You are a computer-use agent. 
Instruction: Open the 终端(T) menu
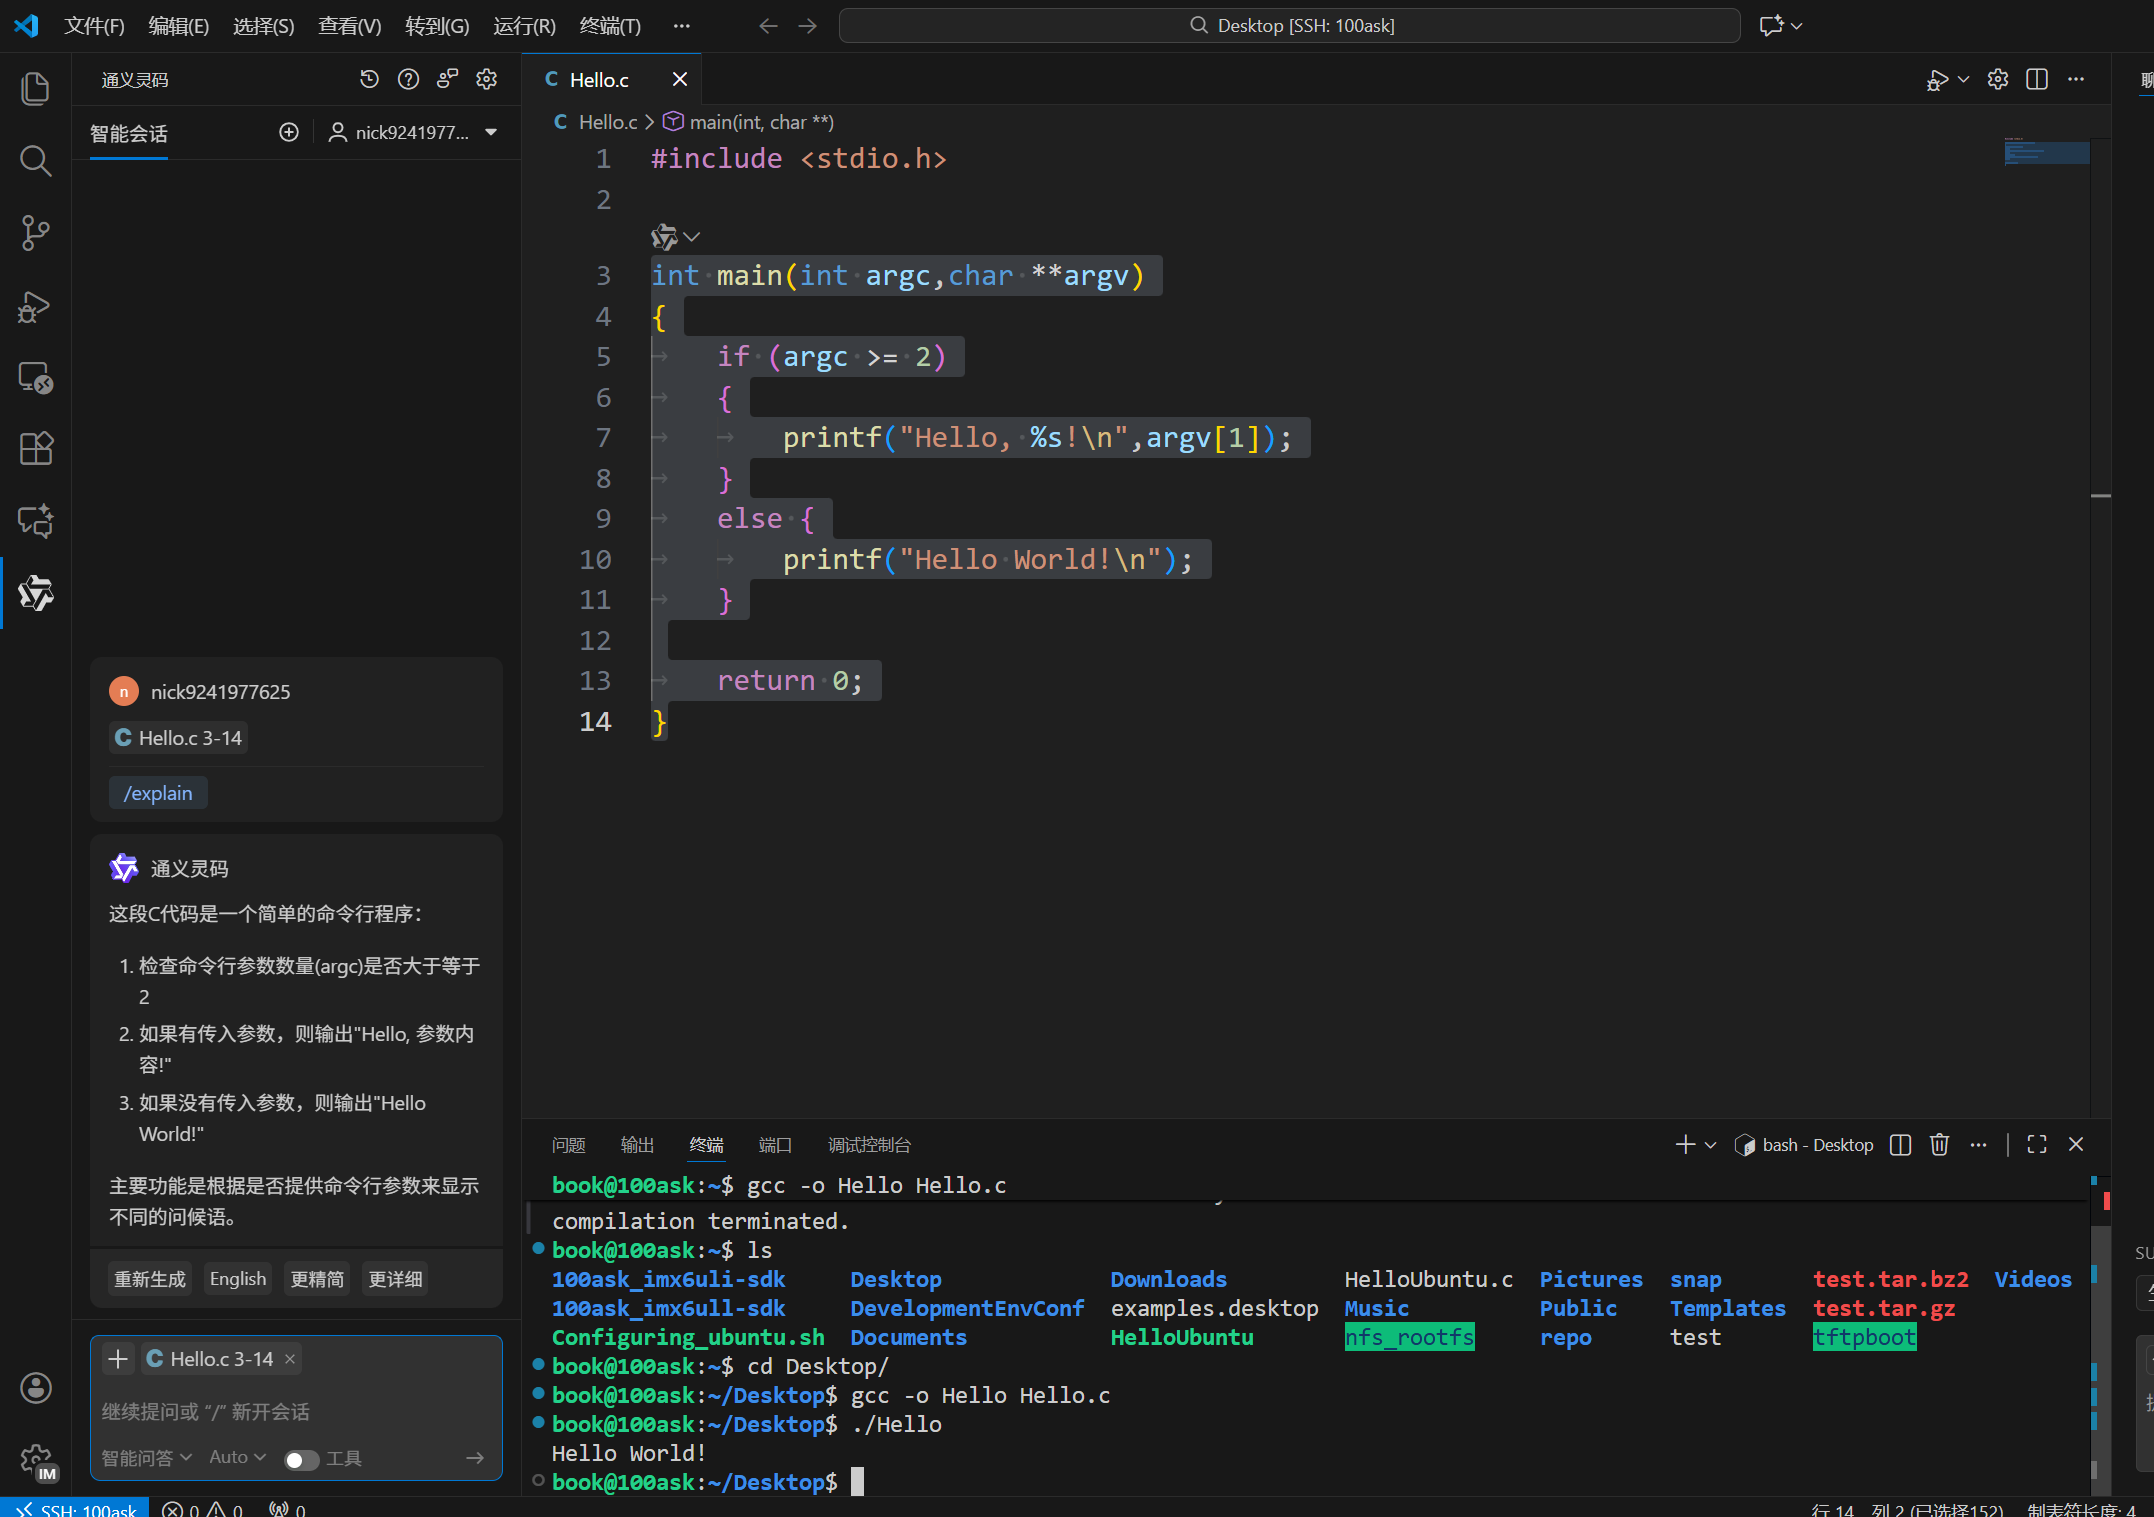pyautogui.click(x=610, y=26)
